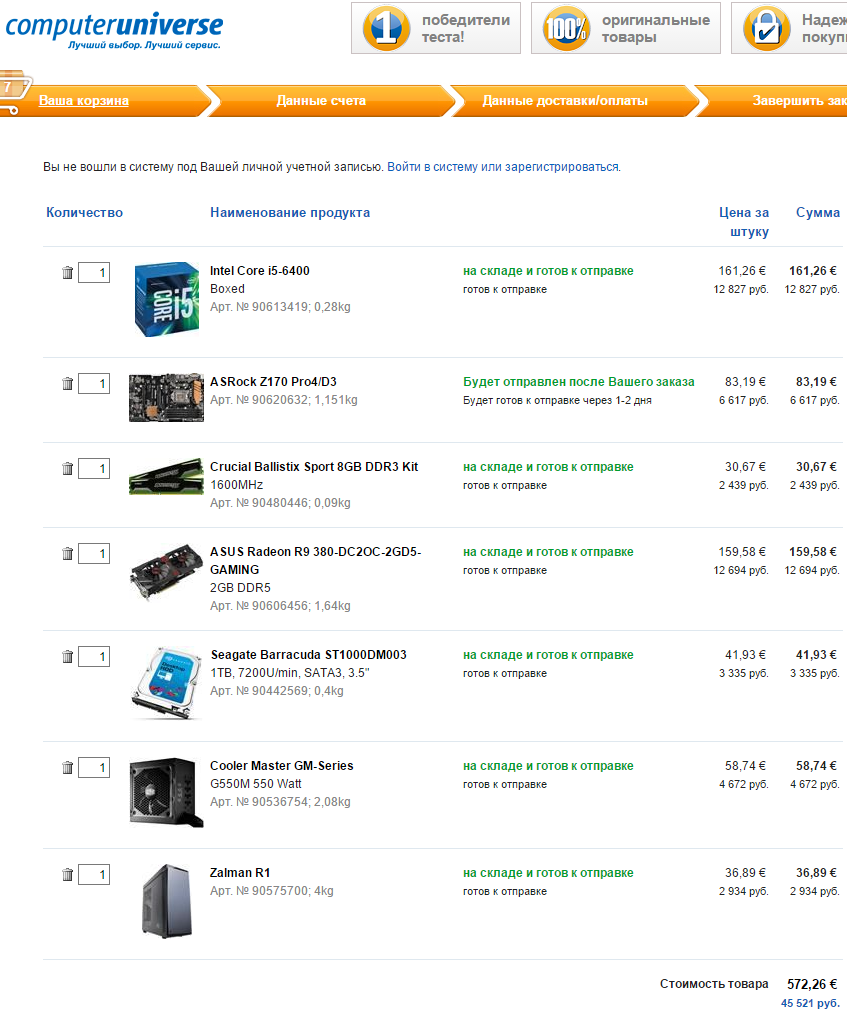Open Zalman R1 product link
Screen dimensions: 847x1017
[x=240, y=872]
